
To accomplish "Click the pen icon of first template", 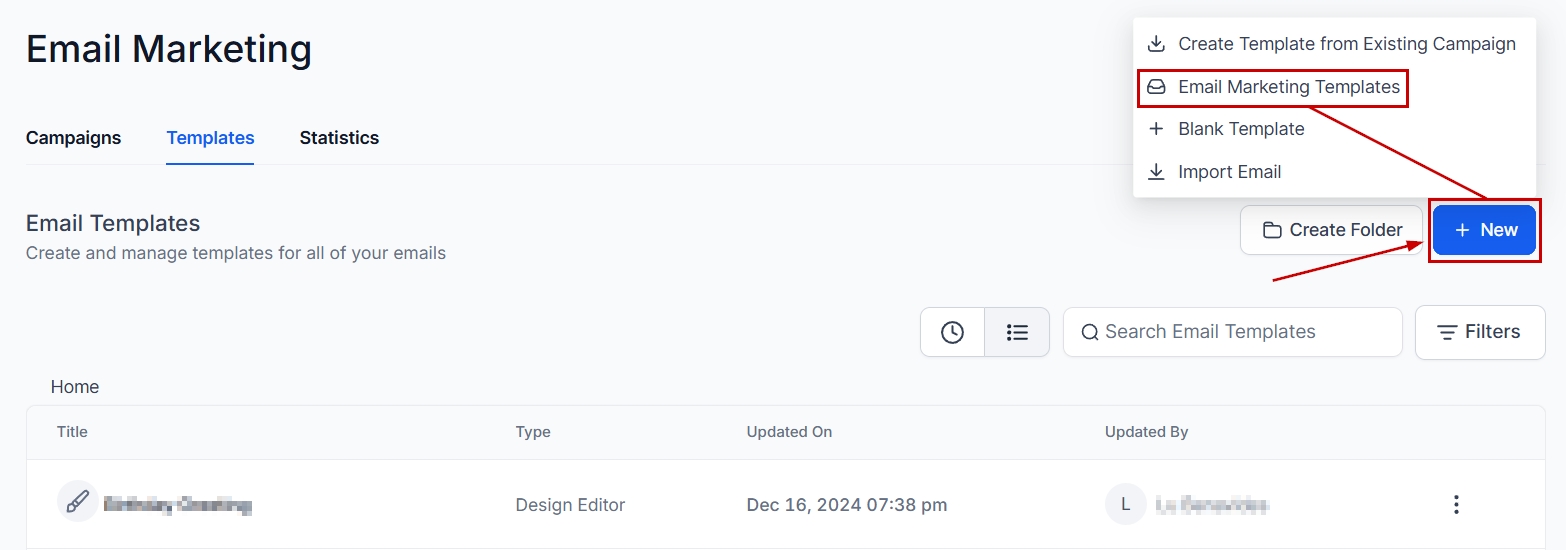I will [x=77, y=502].
